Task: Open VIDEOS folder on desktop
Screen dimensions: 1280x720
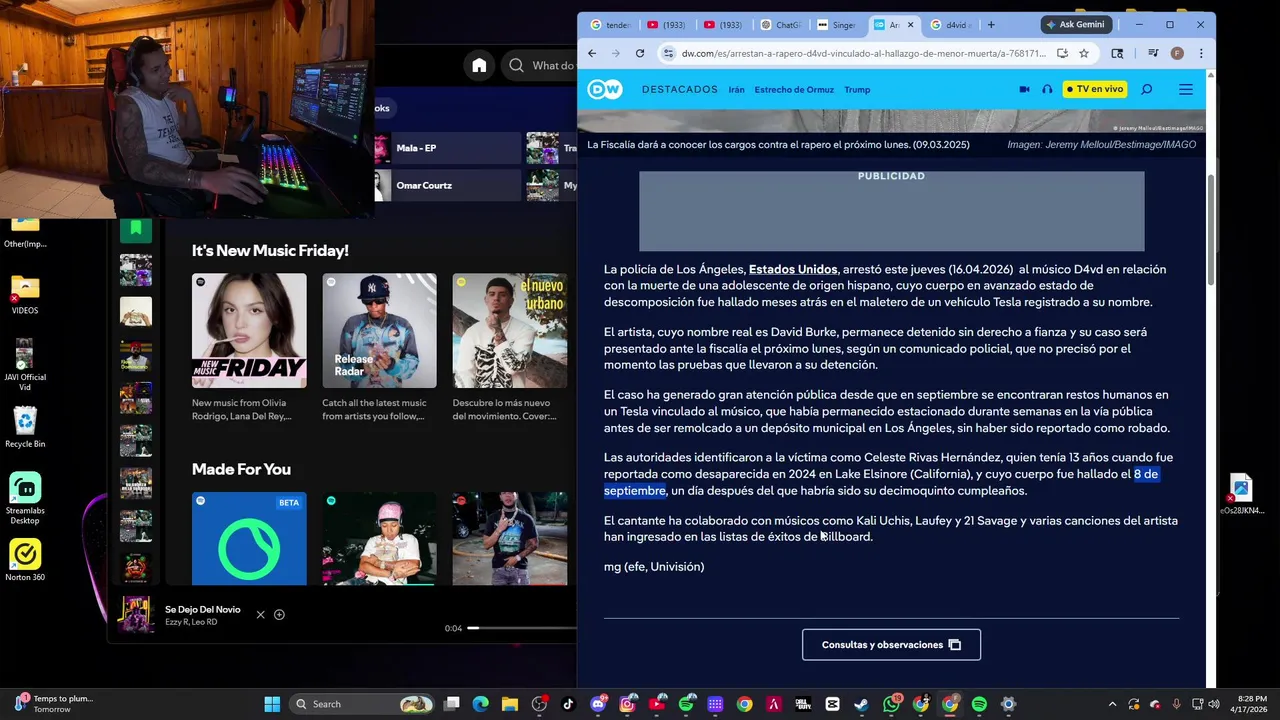Action: pos(25,294)
